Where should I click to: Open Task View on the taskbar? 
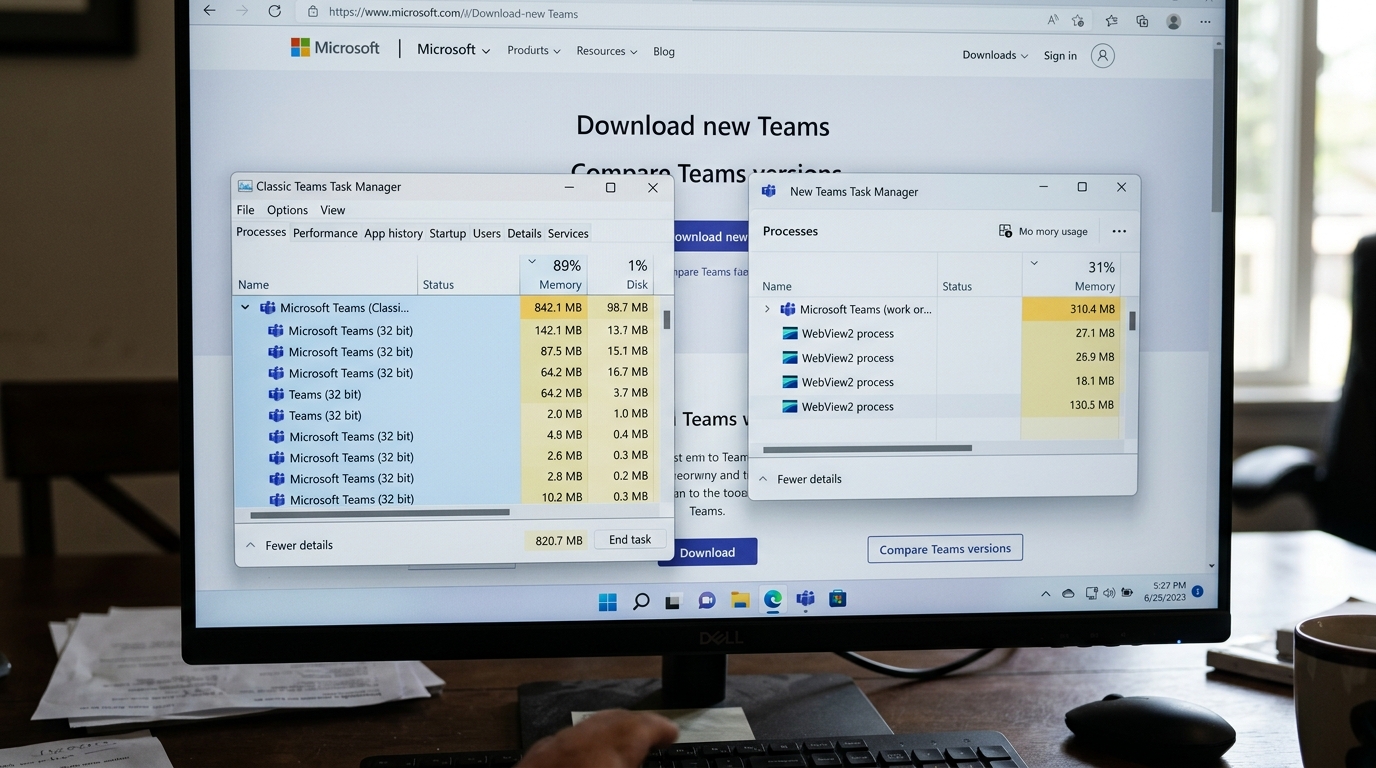674,601
